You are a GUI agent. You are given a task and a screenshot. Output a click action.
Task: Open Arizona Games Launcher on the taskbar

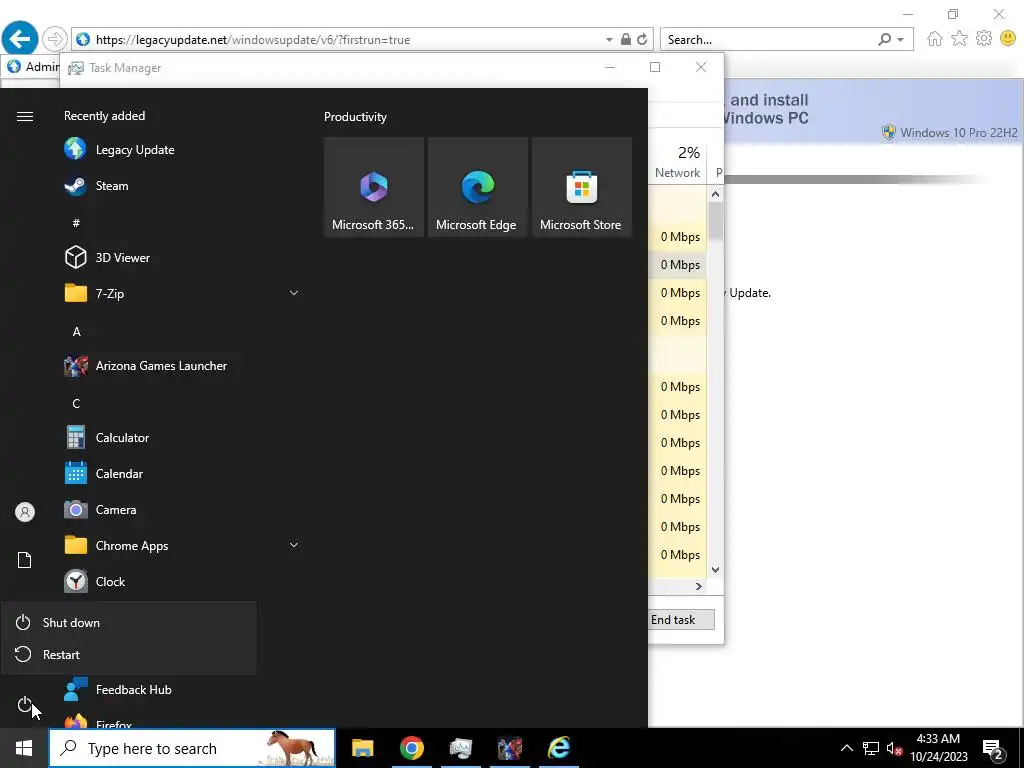click(x=509, y=748)
